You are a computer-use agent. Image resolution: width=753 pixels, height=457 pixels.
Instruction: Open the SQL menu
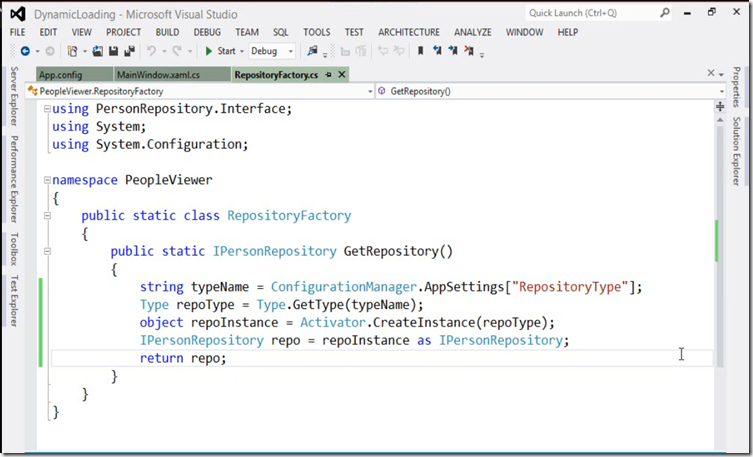[280, 32]
